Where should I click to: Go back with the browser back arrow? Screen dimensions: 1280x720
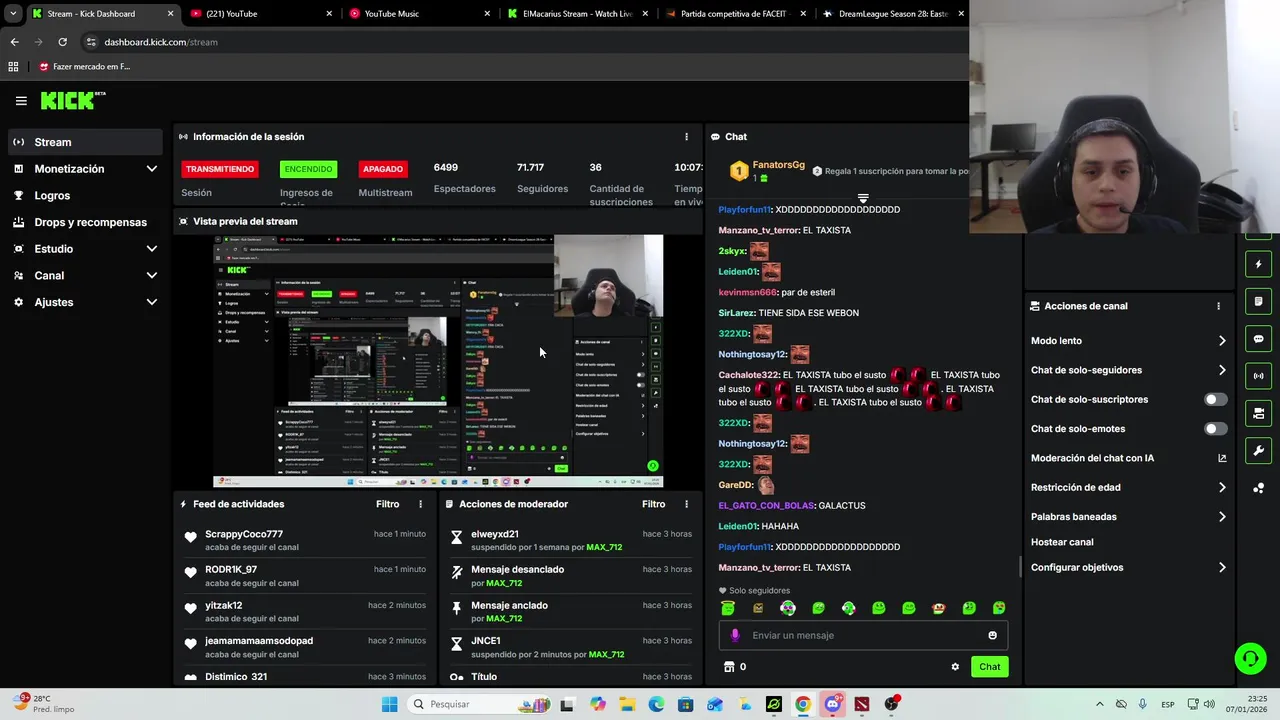(14, 42)
